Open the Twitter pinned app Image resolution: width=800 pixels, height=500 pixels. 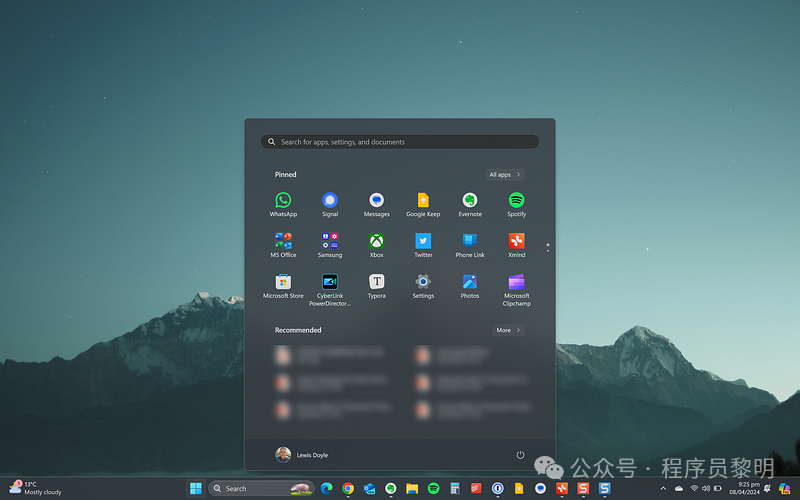tap(423, 245)
